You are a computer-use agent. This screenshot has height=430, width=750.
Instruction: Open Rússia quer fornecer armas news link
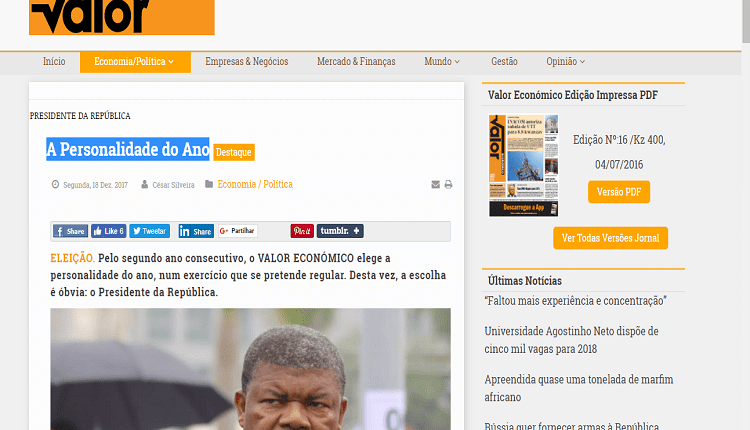[572, 425]
